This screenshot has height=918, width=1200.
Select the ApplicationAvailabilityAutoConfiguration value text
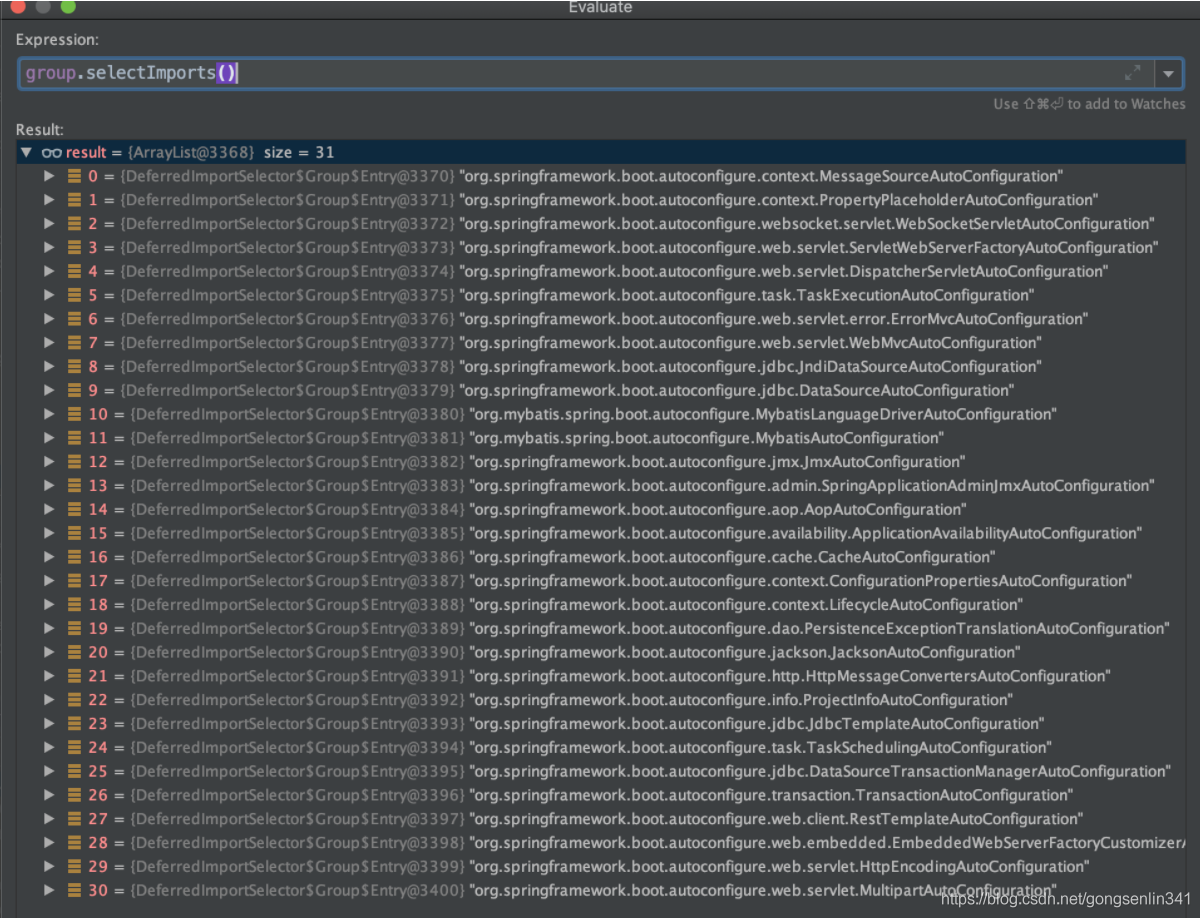click(x=805, y=534)
